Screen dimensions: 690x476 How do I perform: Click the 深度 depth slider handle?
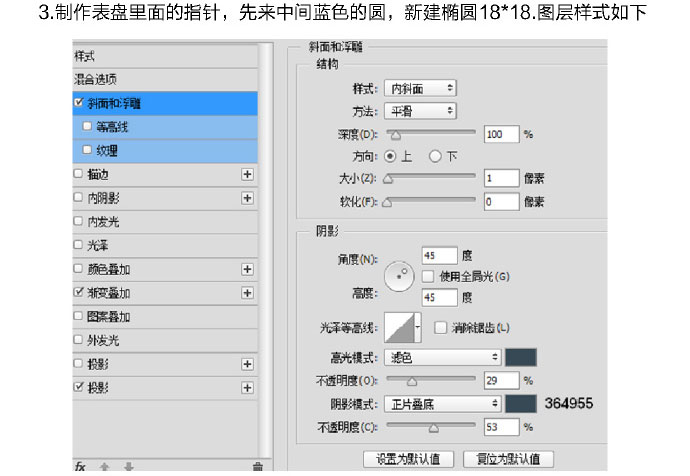[396, 135]
